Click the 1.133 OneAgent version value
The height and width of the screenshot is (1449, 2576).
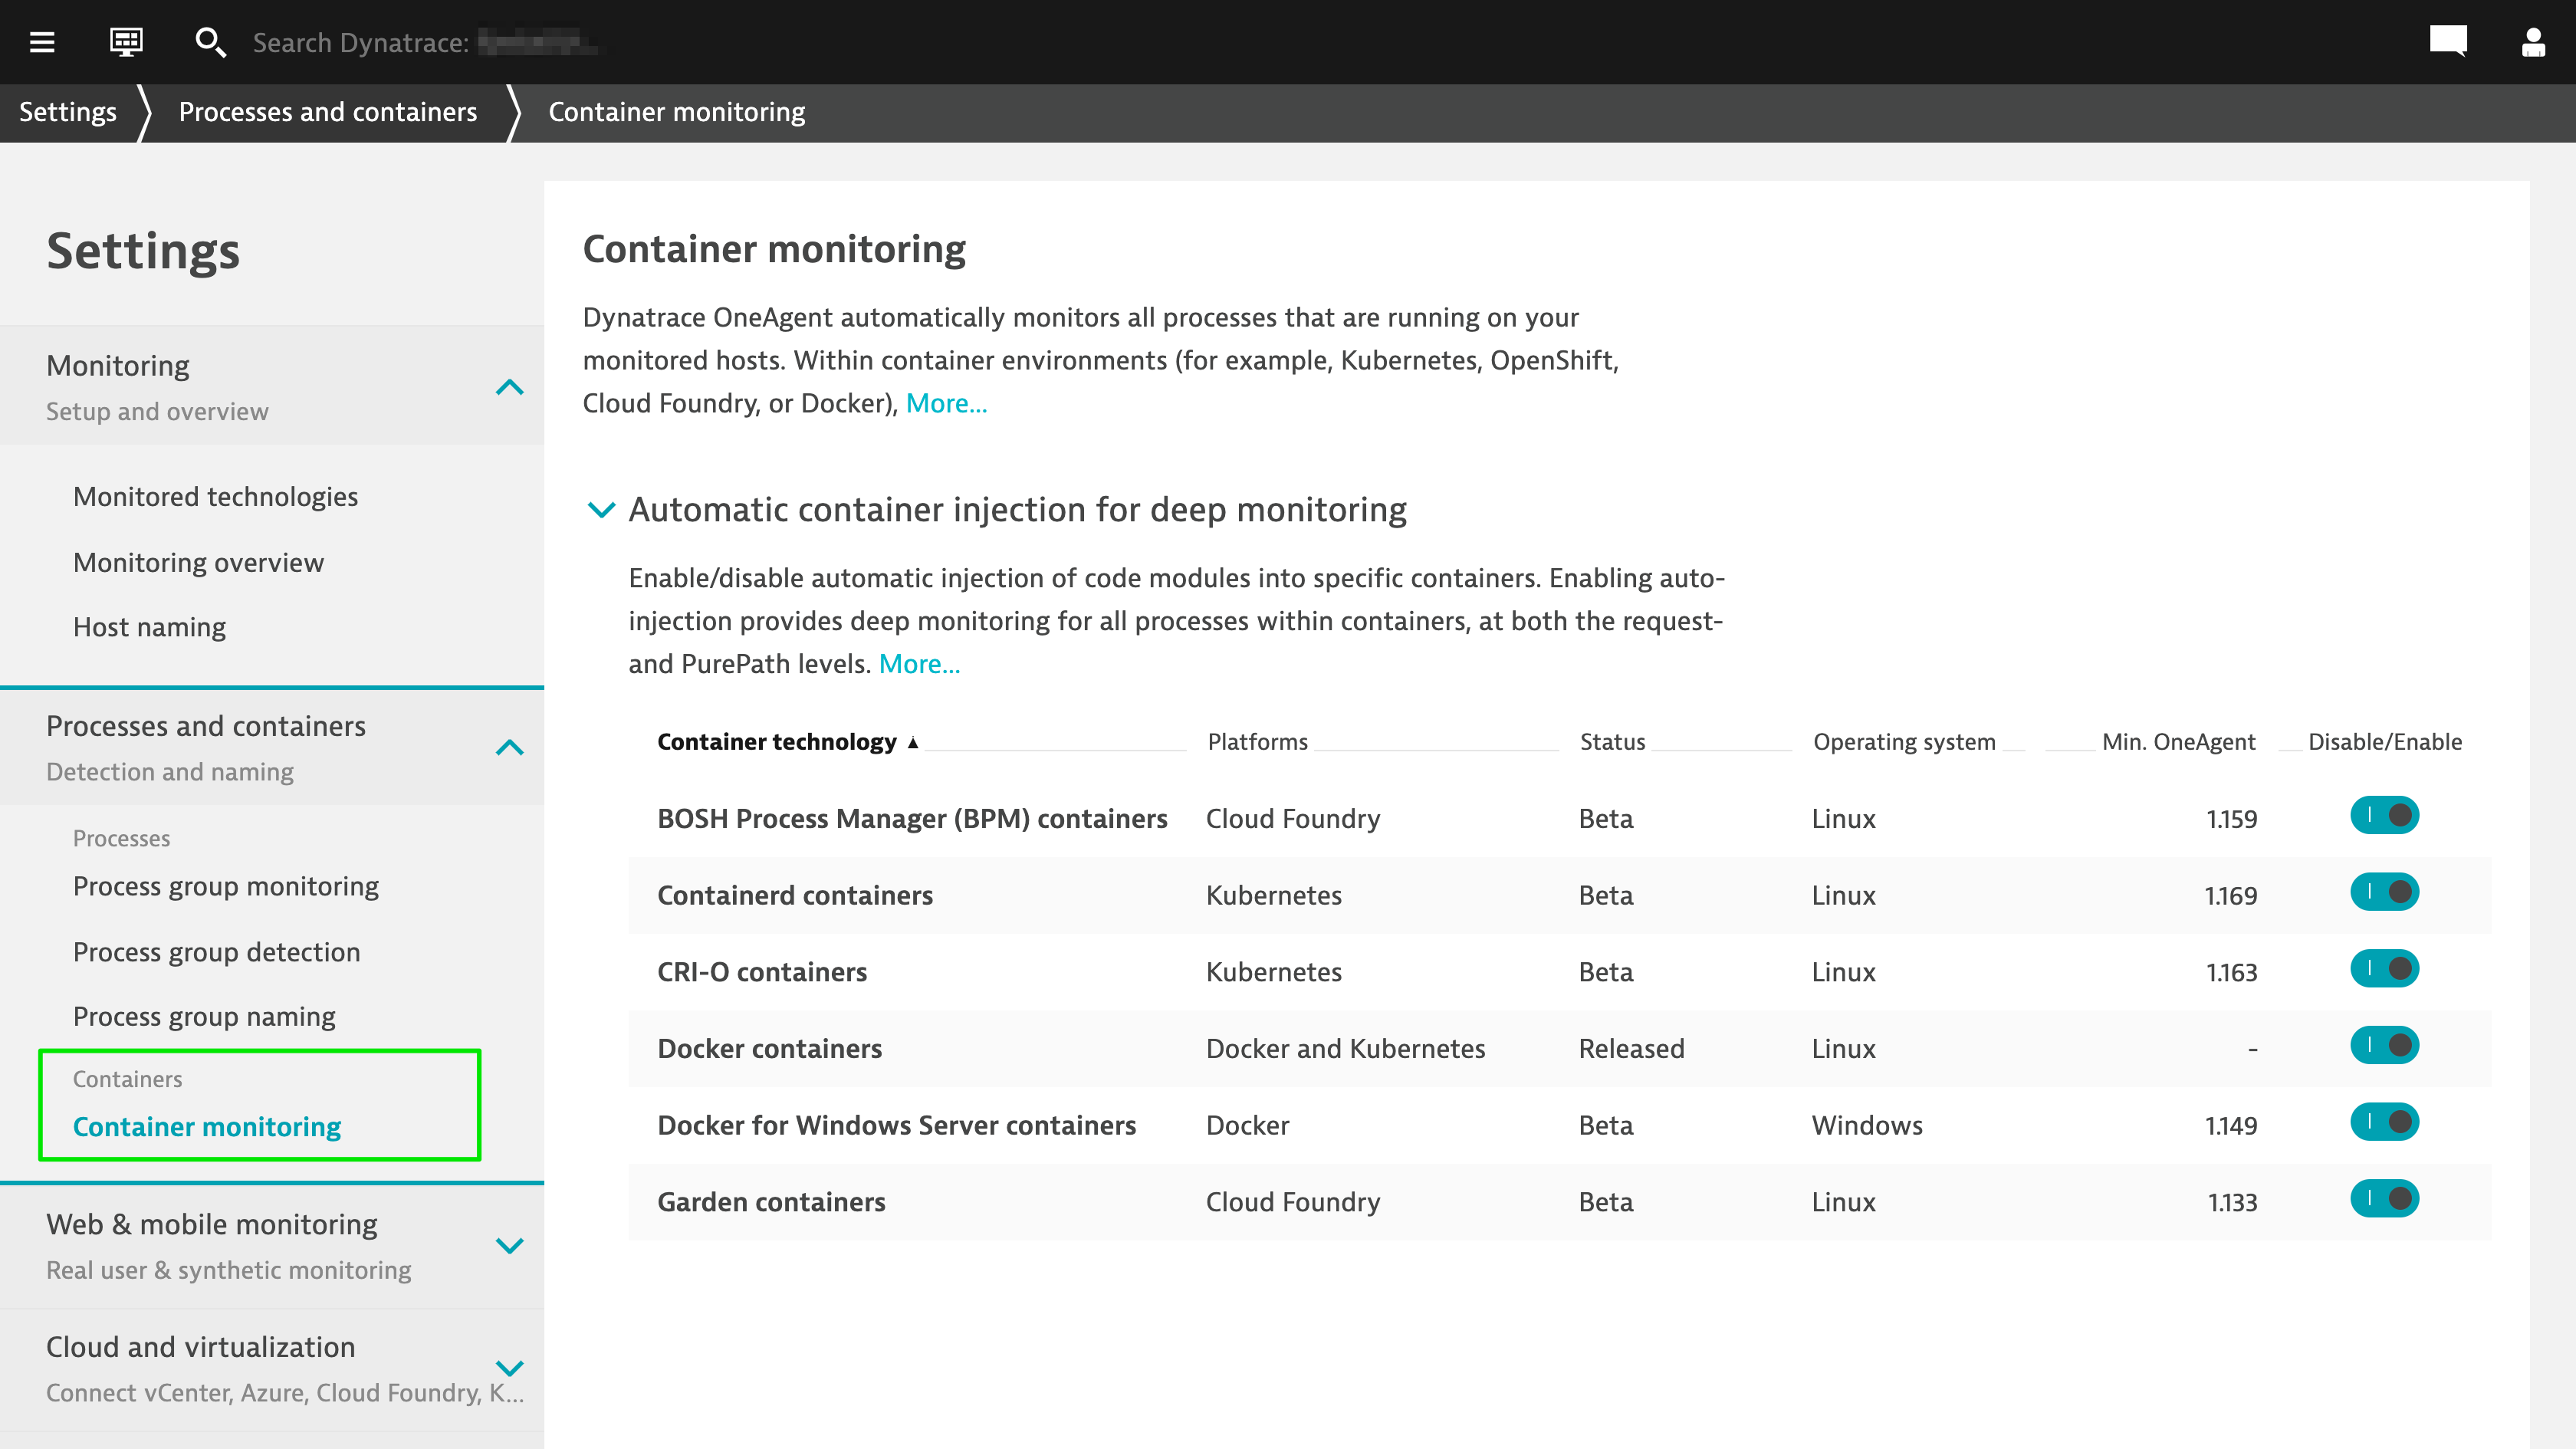click(2232, 1202)
